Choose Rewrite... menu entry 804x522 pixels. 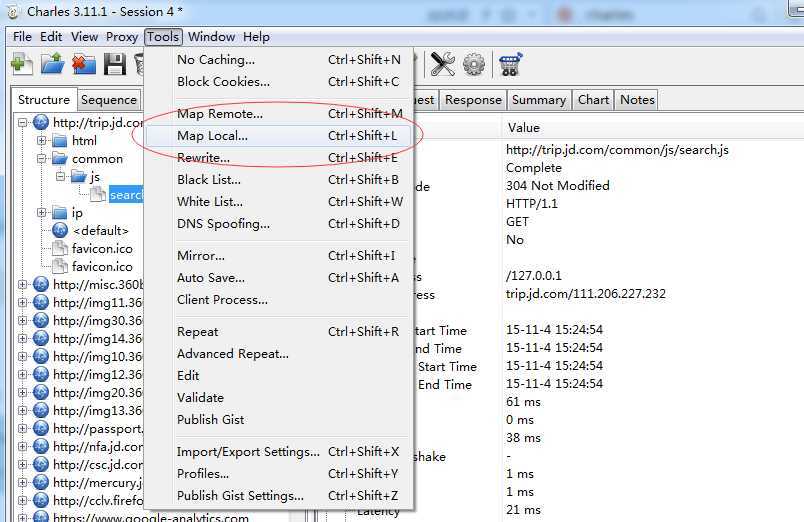click(x=279, y=158)
